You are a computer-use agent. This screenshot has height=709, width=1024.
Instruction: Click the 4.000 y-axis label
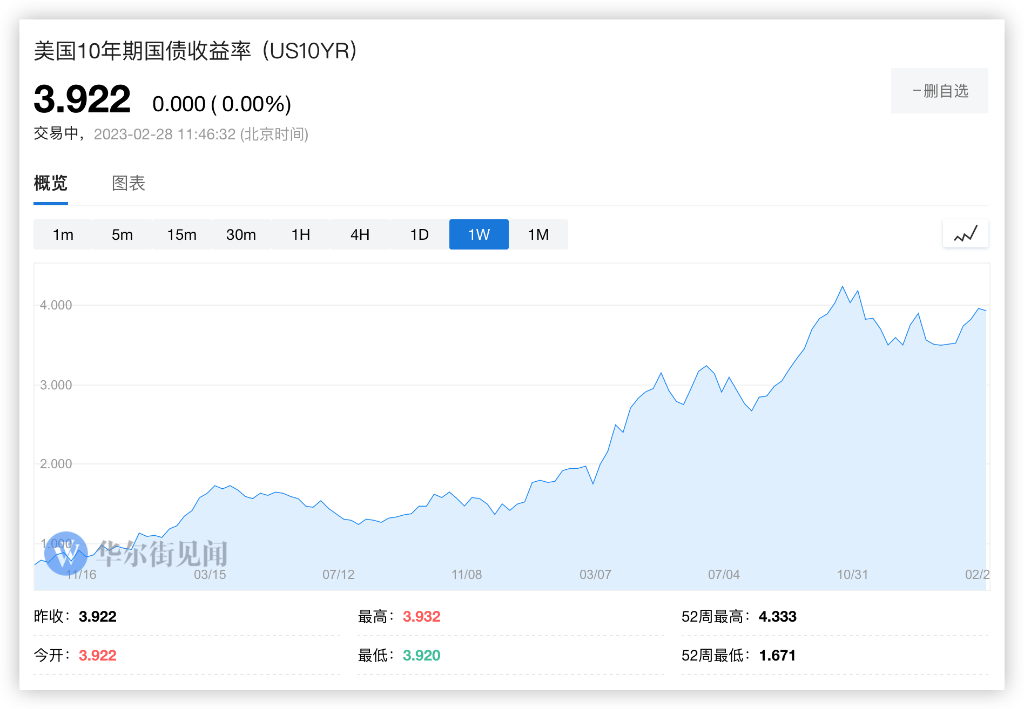tap(56, 306)
